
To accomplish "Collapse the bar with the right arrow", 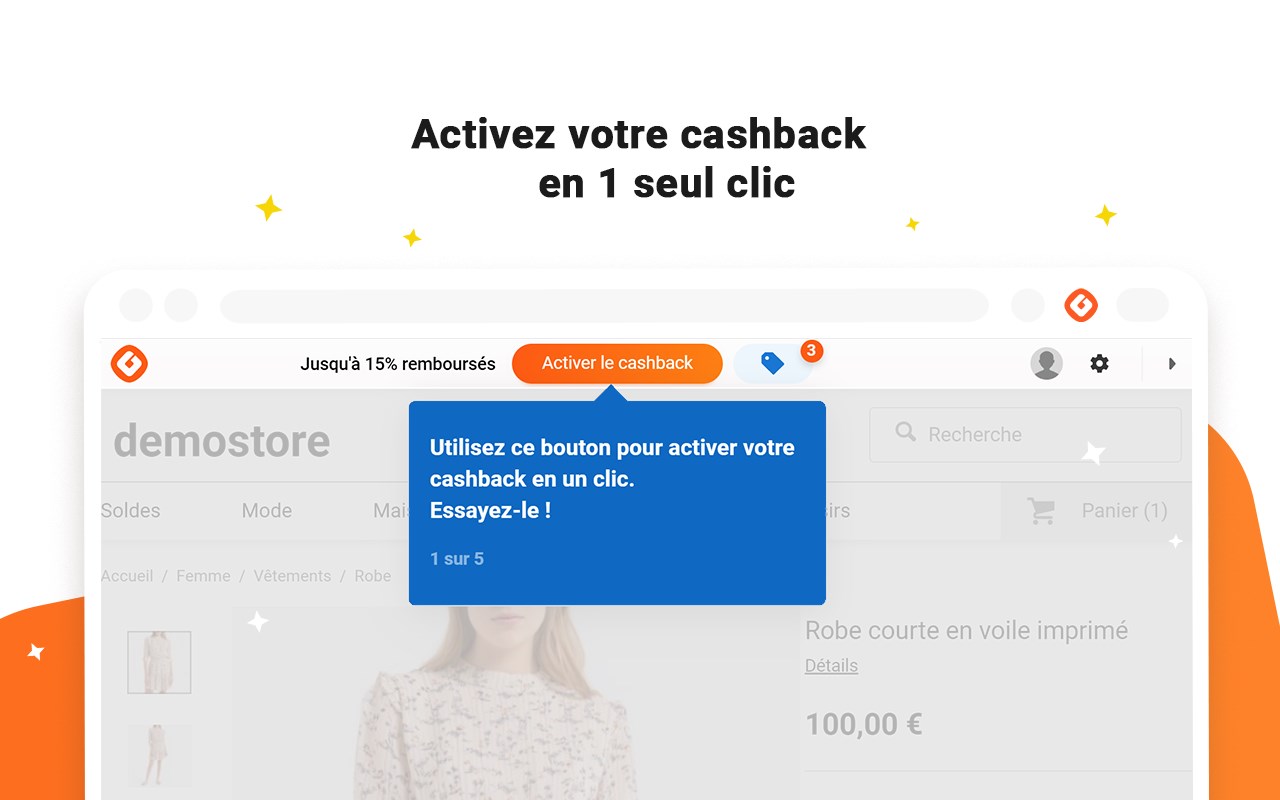I will coord(1172,364).
